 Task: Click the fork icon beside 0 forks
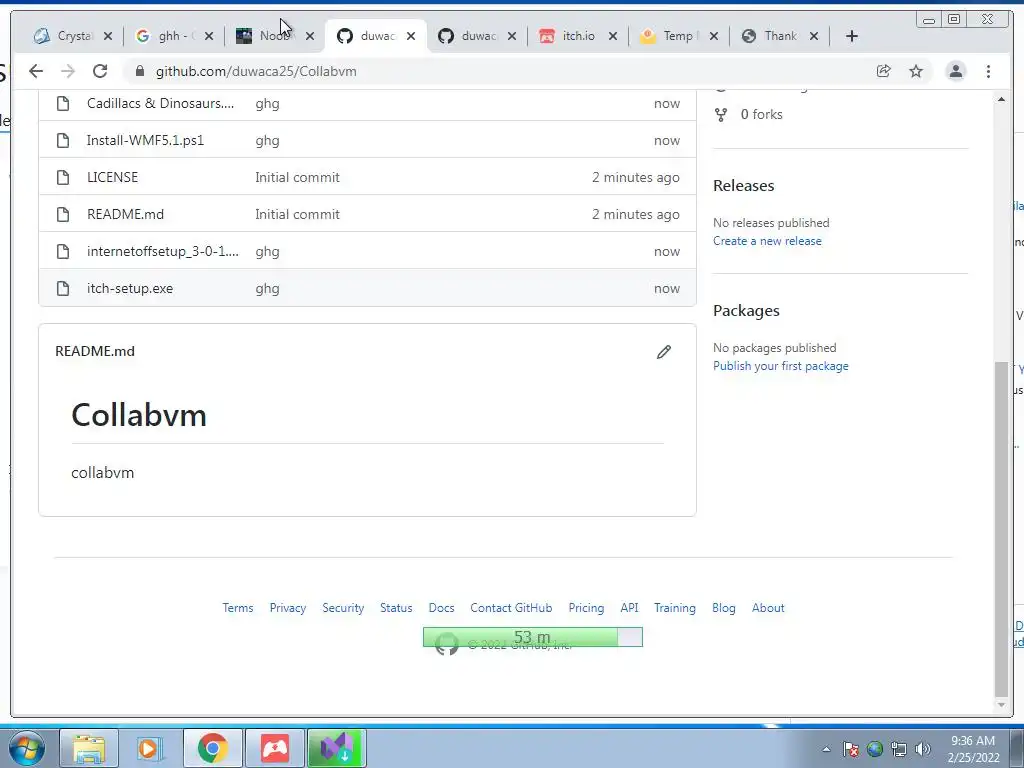(x=721, y=115)
